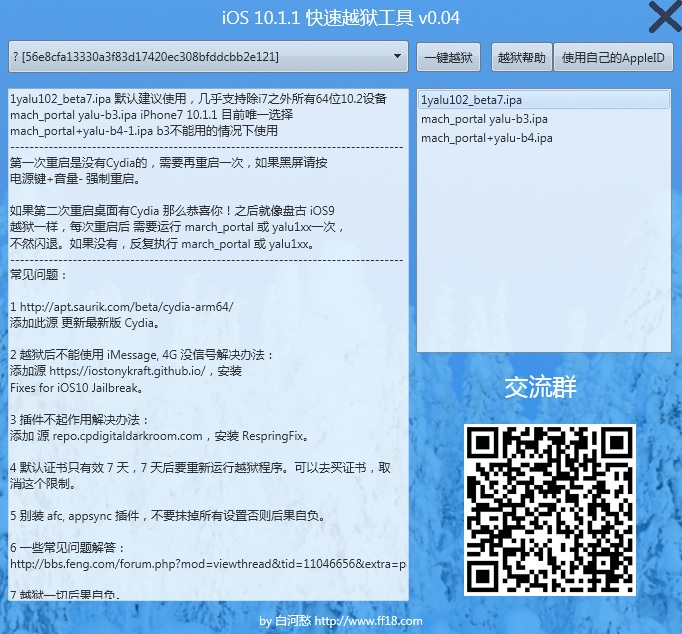Click the title iOS 10.1.1 快速越狱工具 v0.04
Image resolution: width=682 pixels, height=634 pixels.
coord(341,18)
